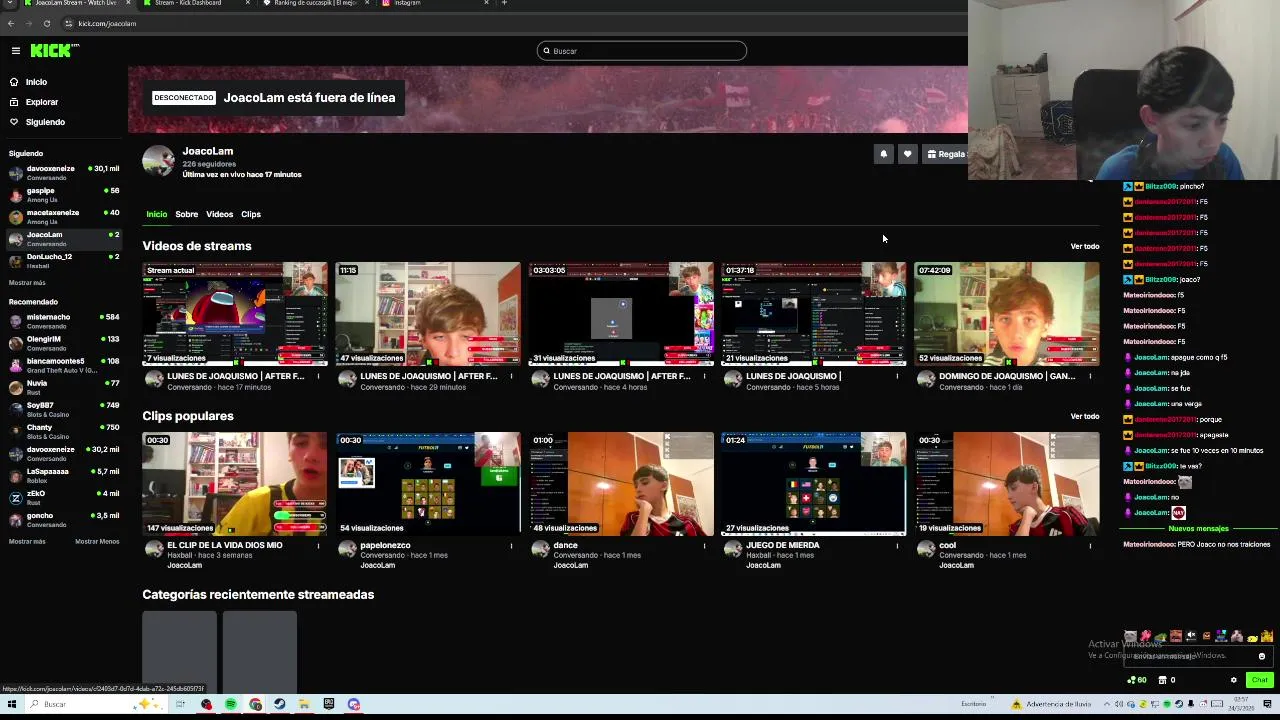1280x720 pixels.
Task: Play EL CLIP DE LA VIDA DIOS MIO clip
Action: click(x=235, y=484)
